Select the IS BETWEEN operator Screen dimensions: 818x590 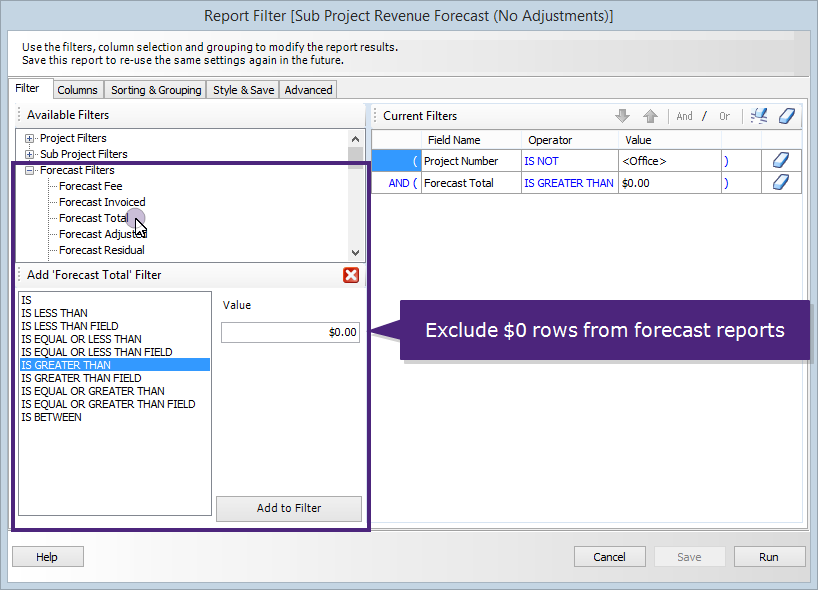[x=51, y=417]
